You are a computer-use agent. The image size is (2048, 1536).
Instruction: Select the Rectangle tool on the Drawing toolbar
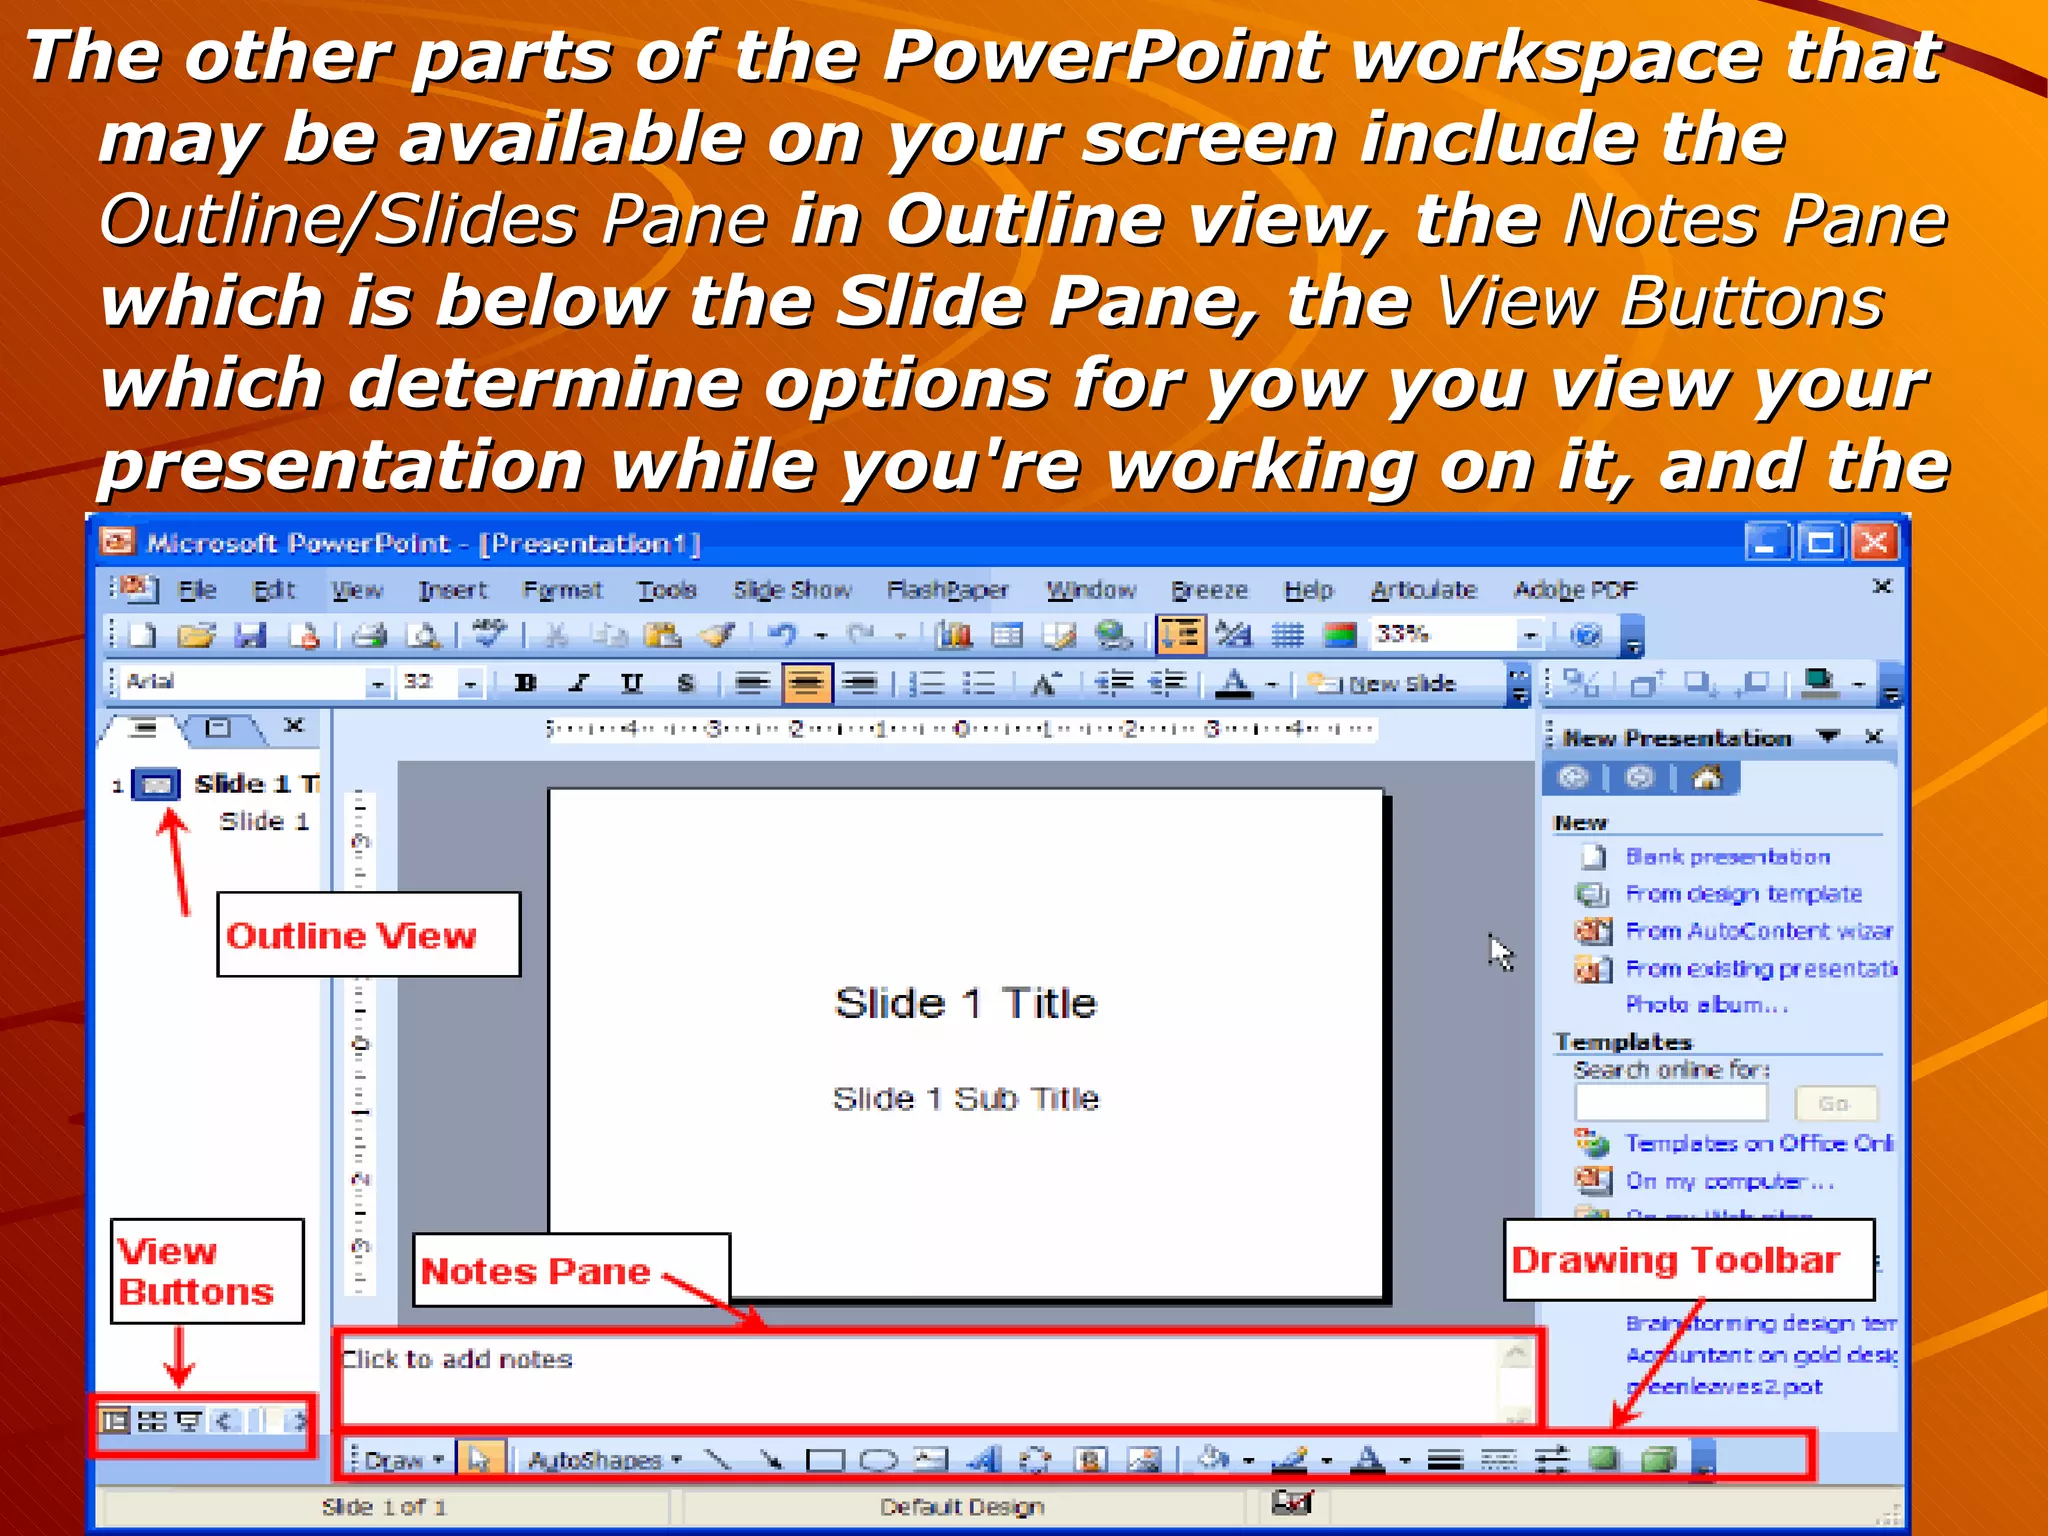pyautogui.click(x=825, y=1461)
